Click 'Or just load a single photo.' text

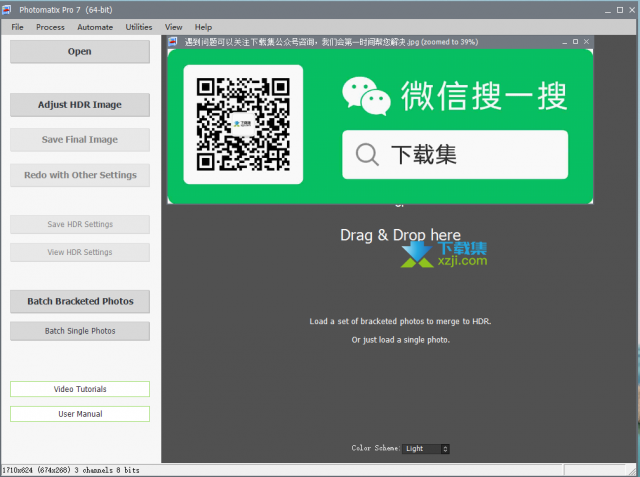pos(400,340)
